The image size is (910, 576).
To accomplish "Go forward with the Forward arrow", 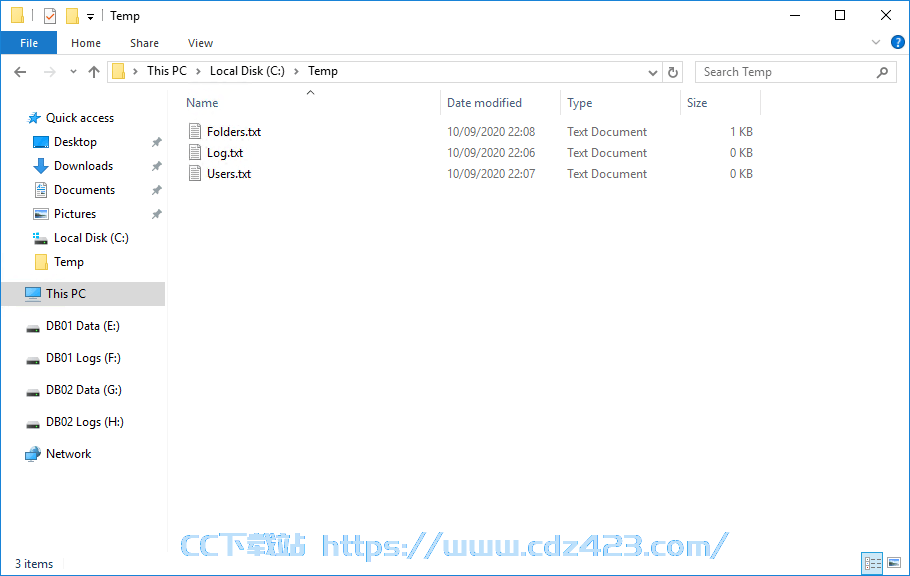I will 50,72.
